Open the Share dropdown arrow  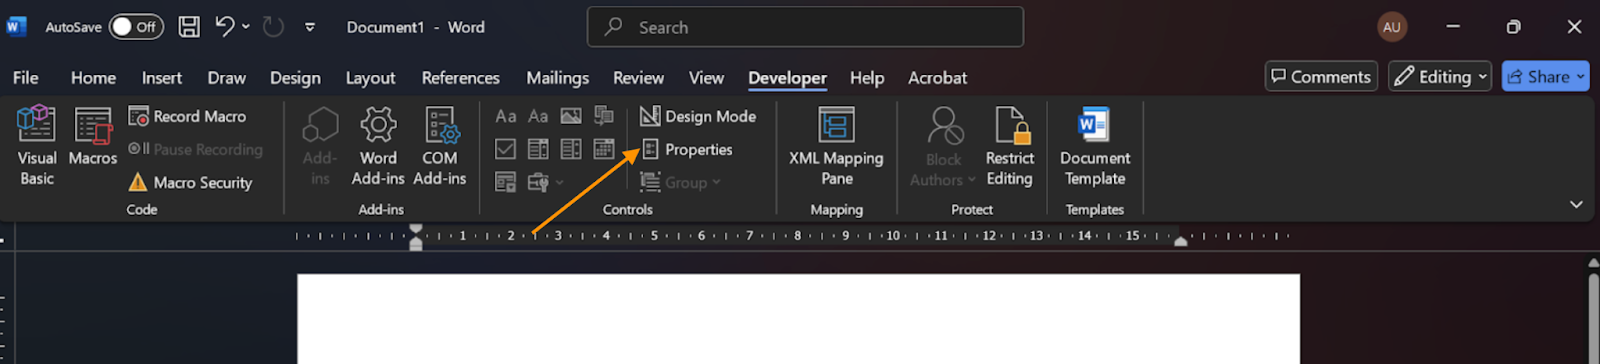tap(1581, 76)
